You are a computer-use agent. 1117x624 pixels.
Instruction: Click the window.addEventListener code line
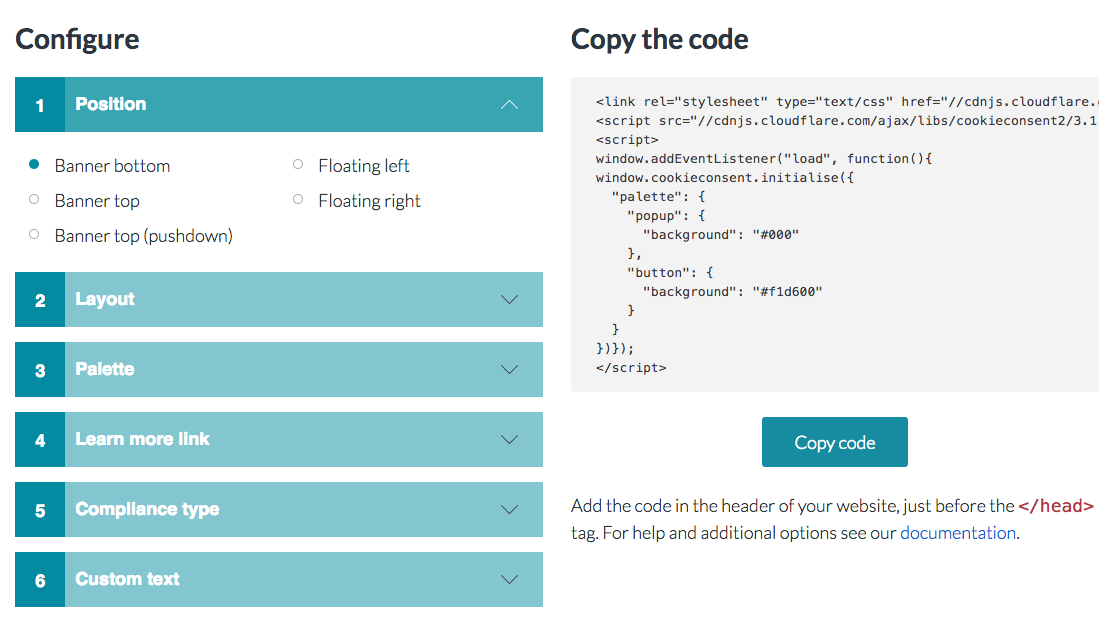pyautogui.click(x=764, y=159)
